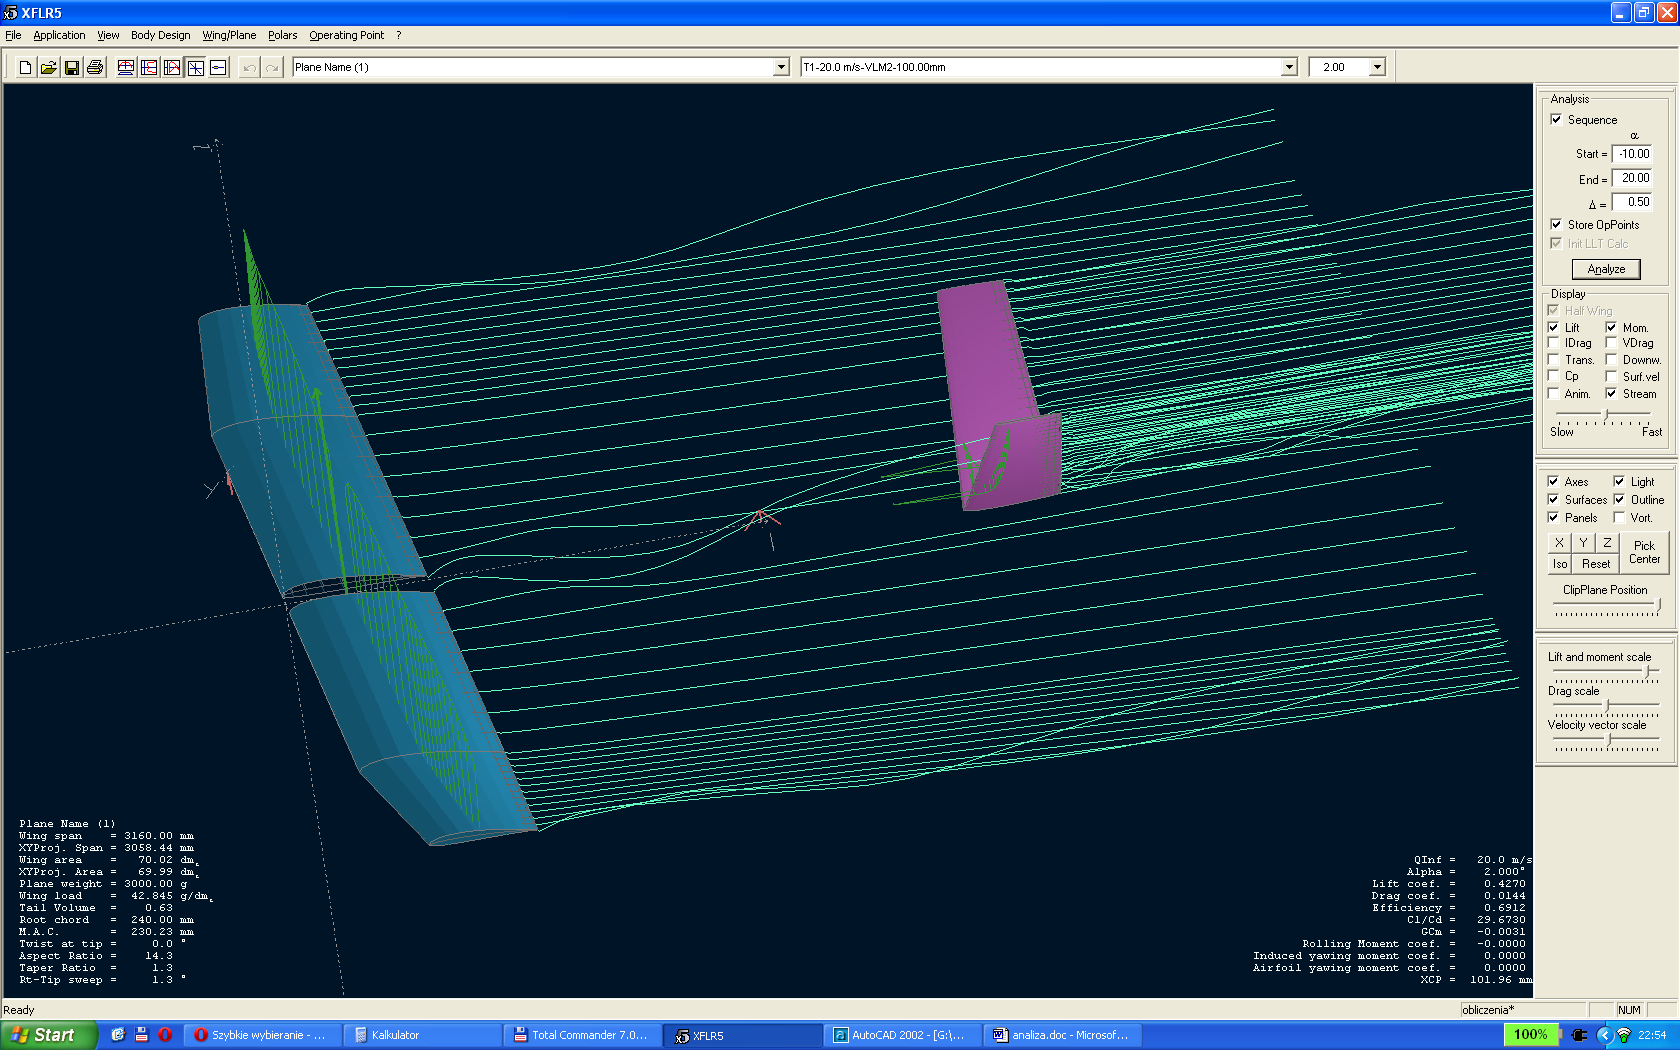Enable the Trans. display checkbox
The image size is (1680, 1050).
click(1553, 360)
